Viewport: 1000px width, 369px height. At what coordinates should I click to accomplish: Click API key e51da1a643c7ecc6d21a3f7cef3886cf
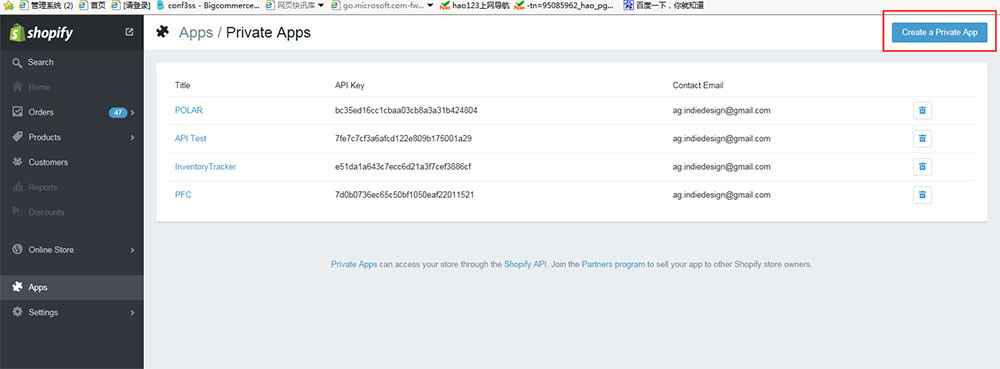point(403,166)
